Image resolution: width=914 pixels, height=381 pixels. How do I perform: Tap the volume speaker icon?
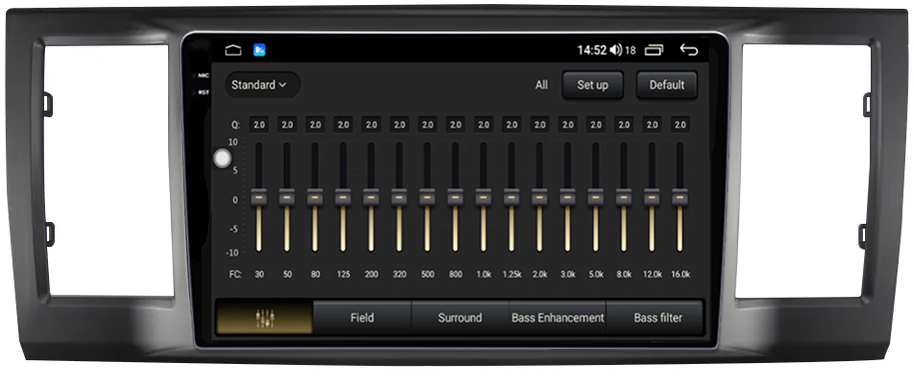pyautogui.click(x=616, y=50)
